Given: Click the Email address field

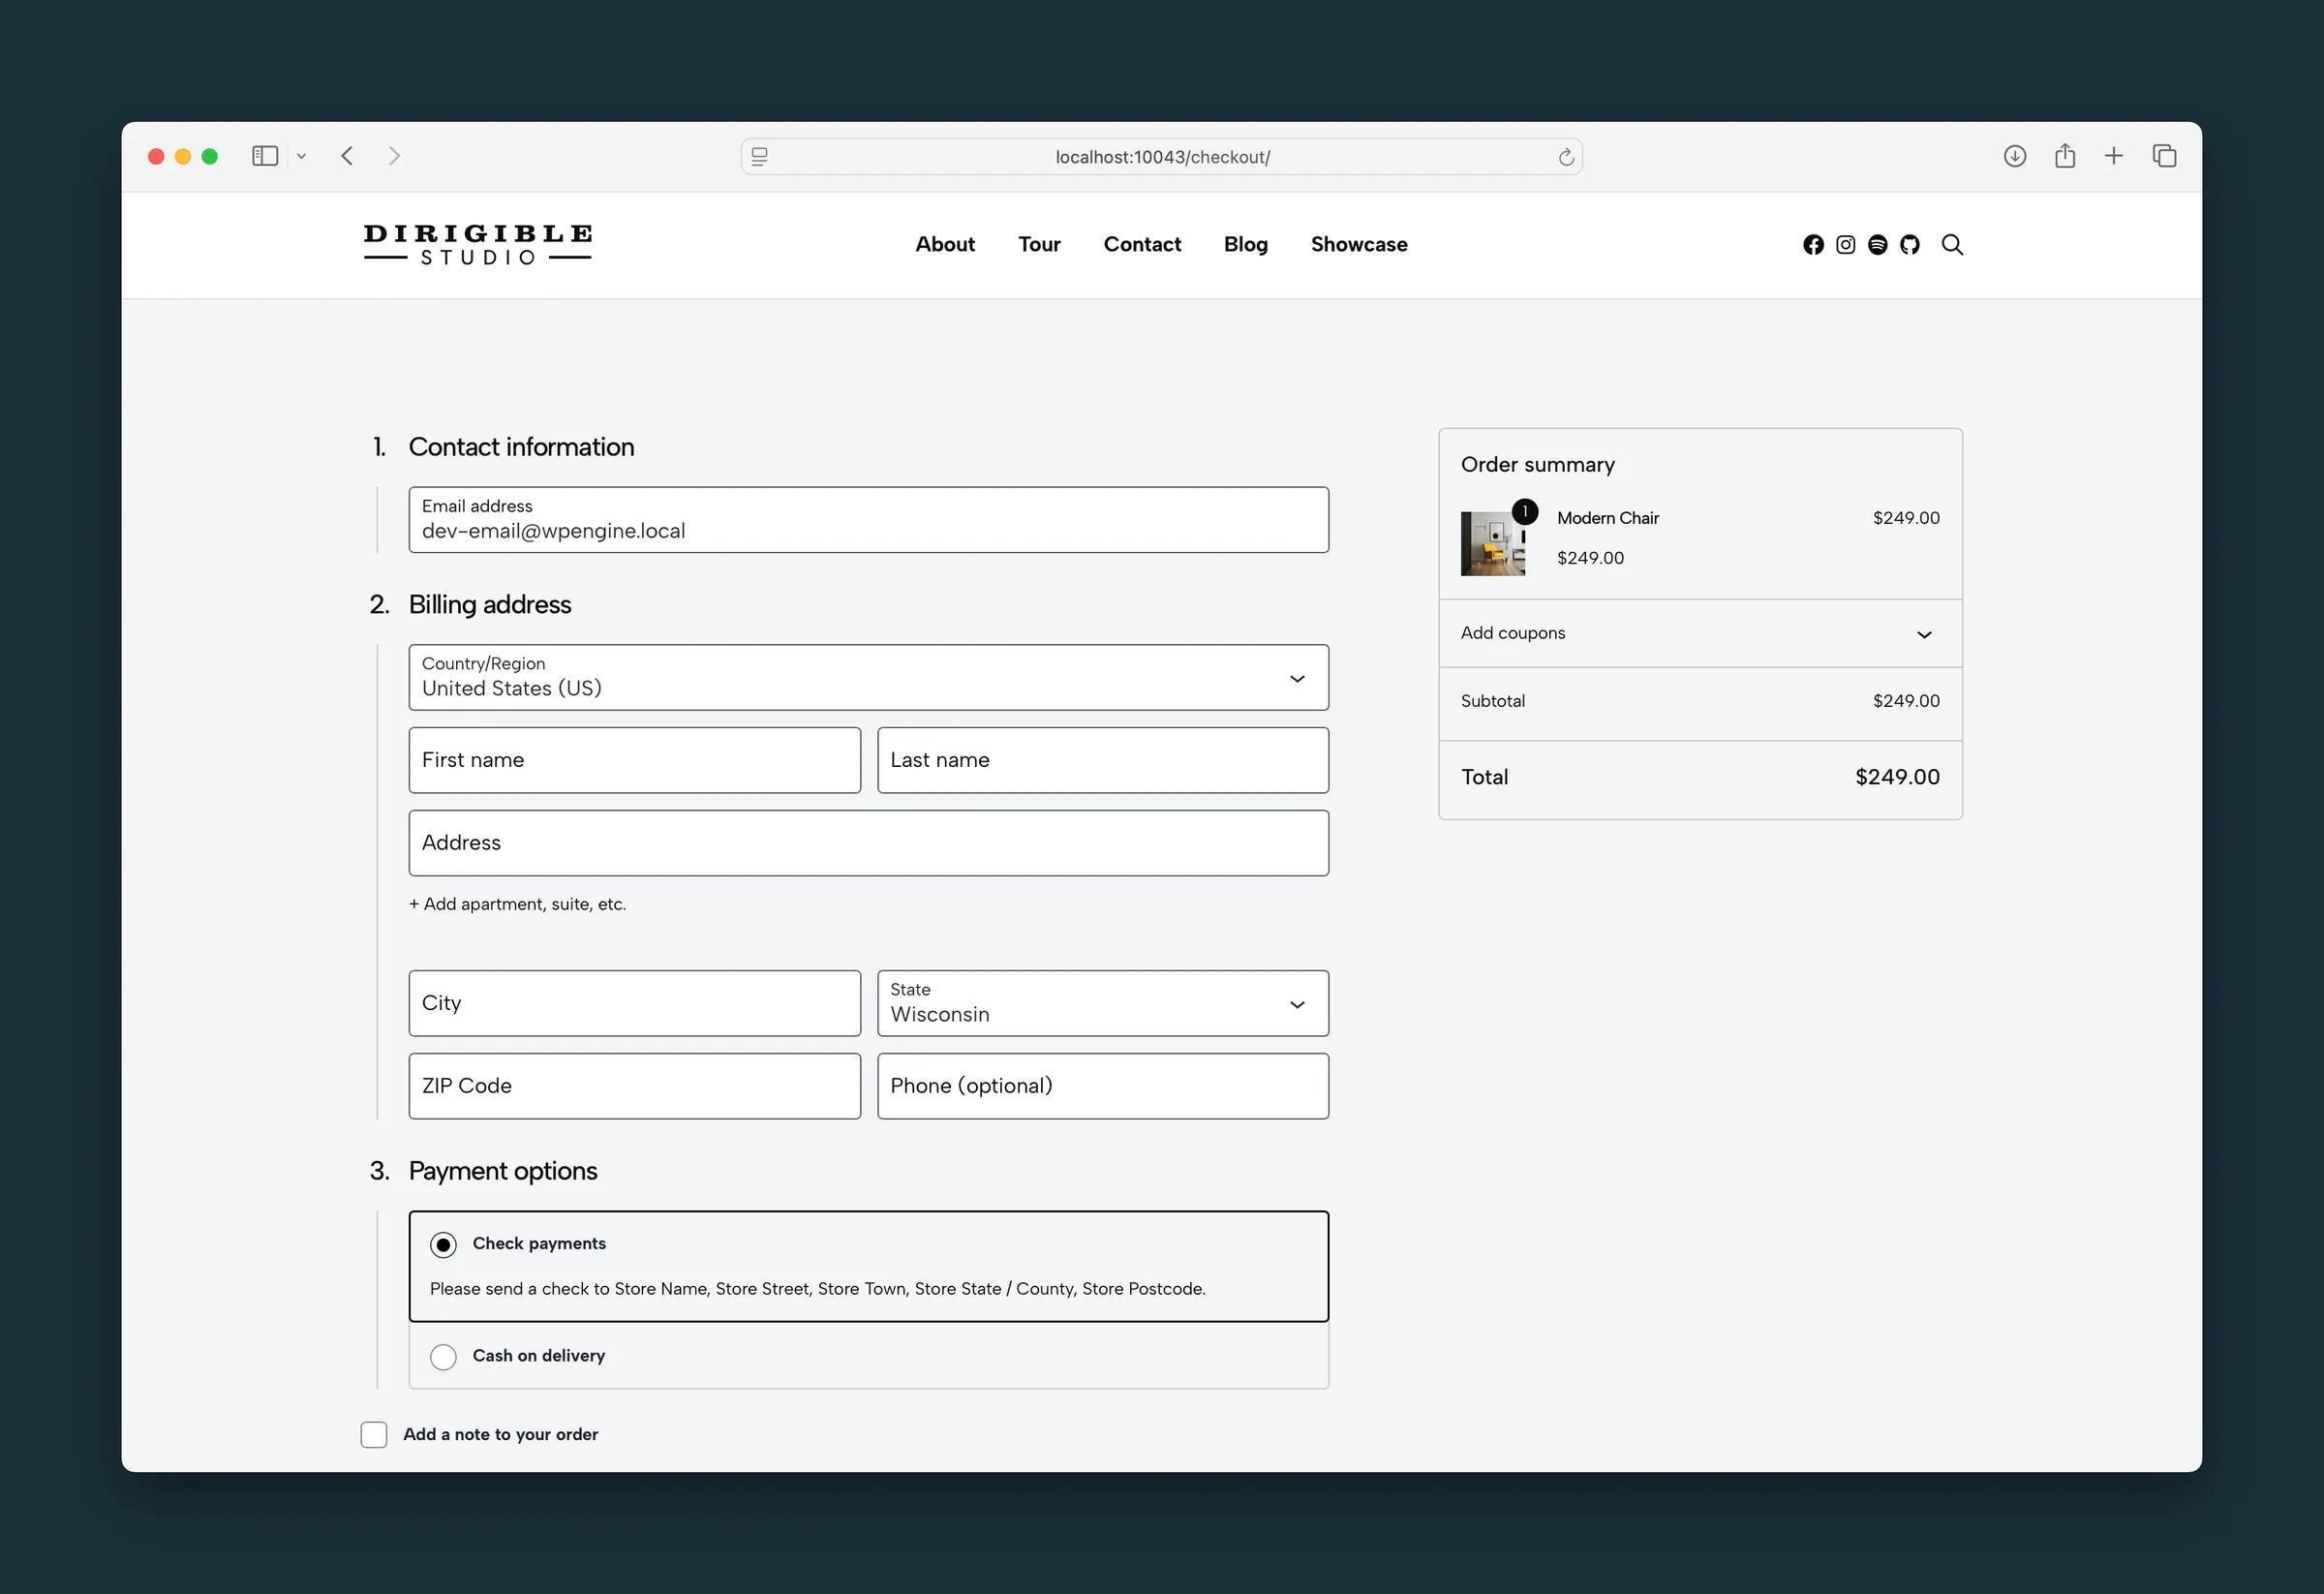Looking at the screenshot, I should [x=869, y=520].
